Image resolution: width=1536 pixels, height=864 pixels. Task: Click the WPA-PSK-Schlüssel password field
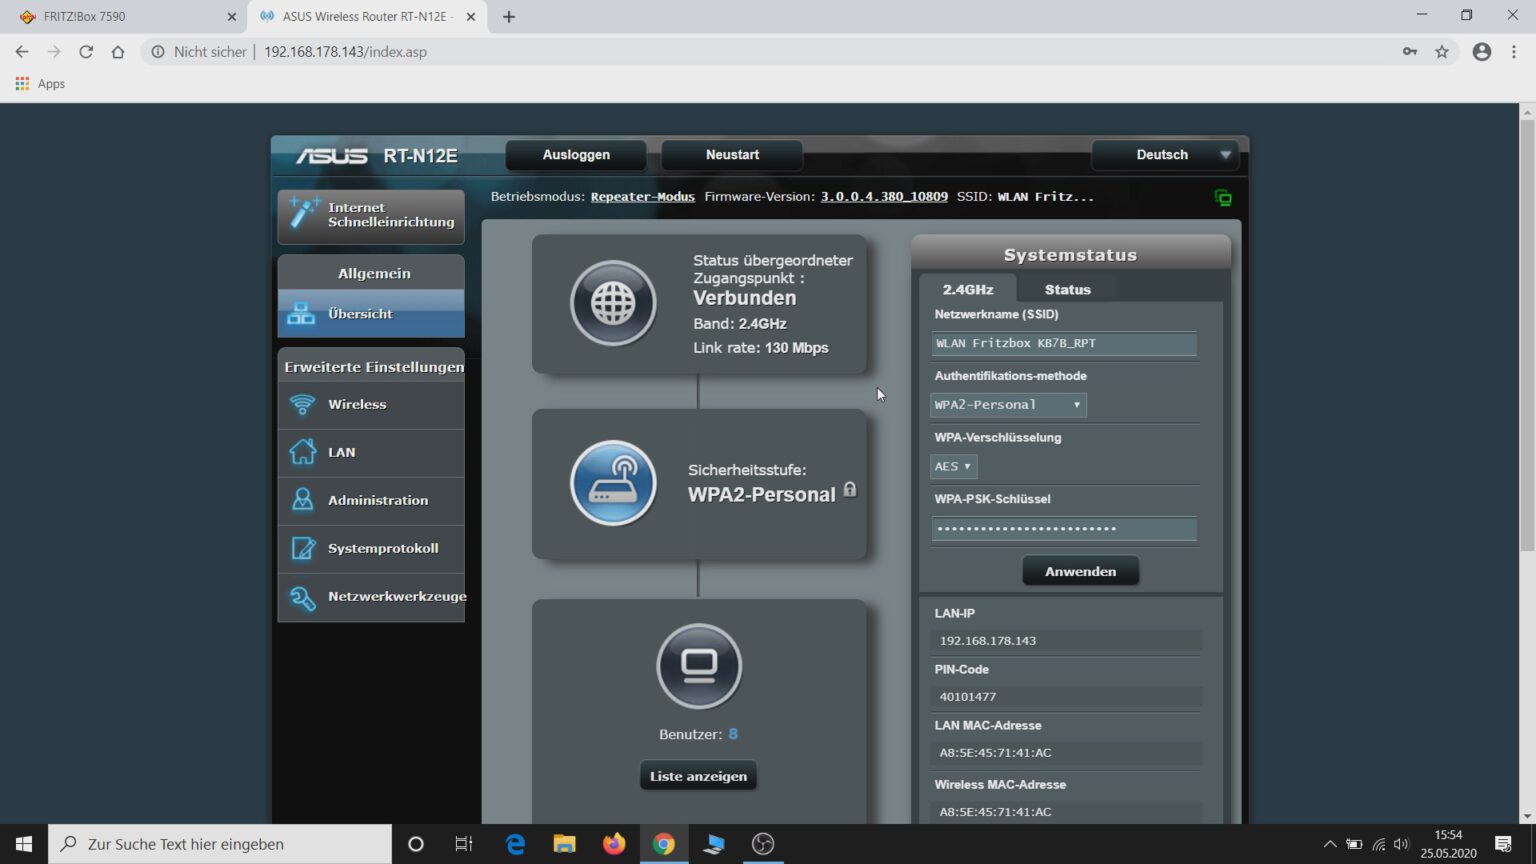point(1064,529)
